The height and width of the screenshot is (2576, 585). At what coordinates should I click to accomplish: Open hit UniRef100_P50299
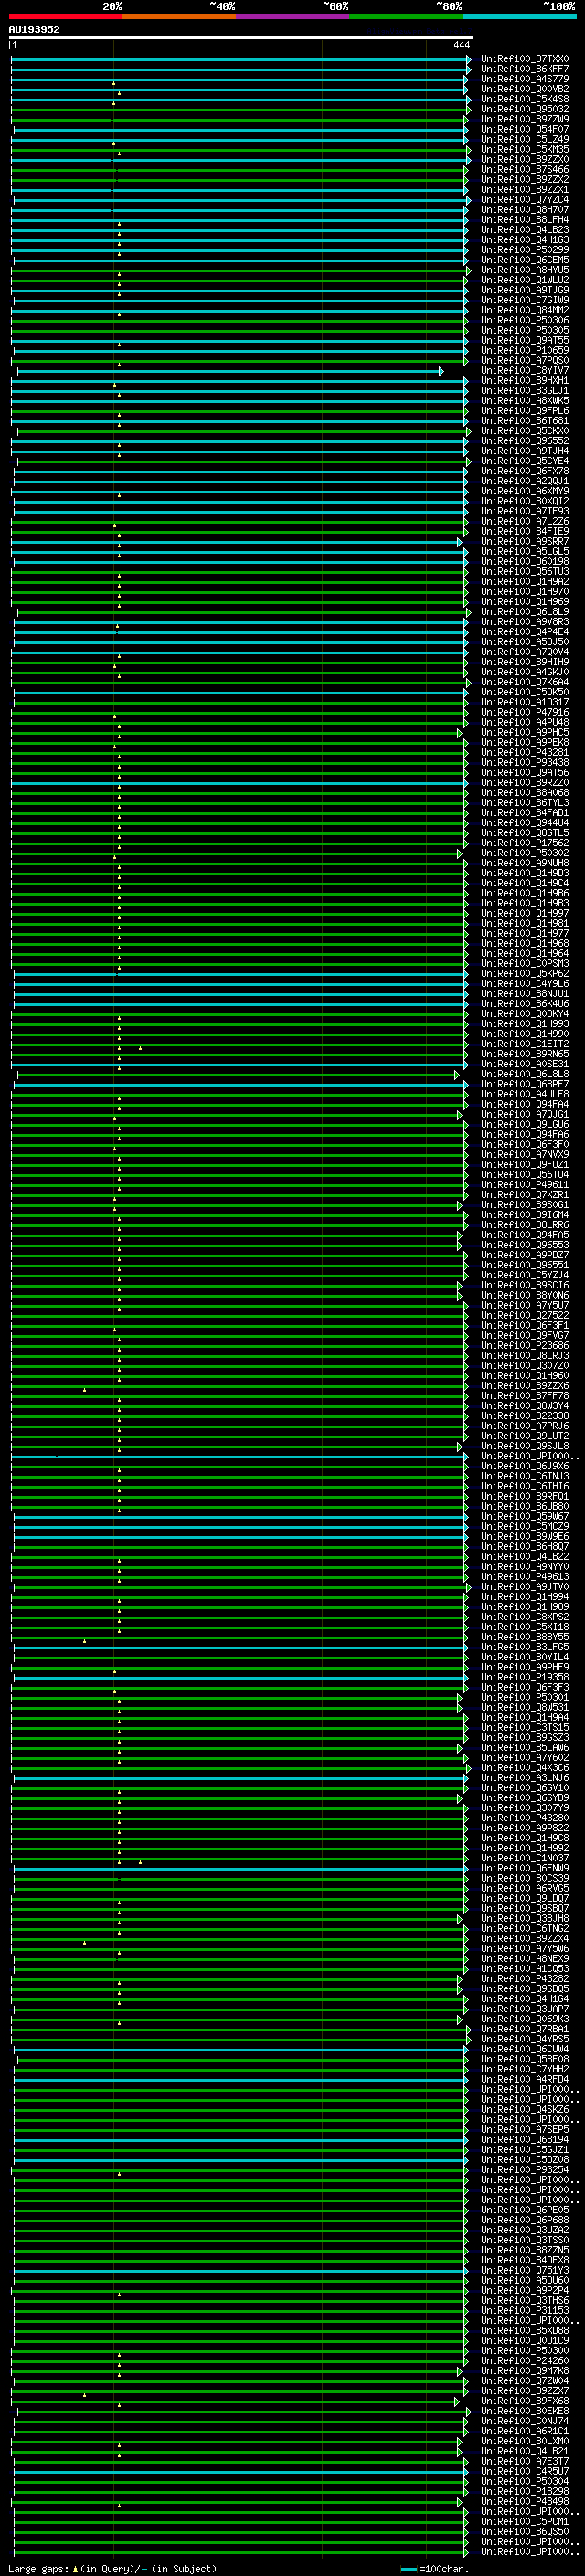(525, 250)
